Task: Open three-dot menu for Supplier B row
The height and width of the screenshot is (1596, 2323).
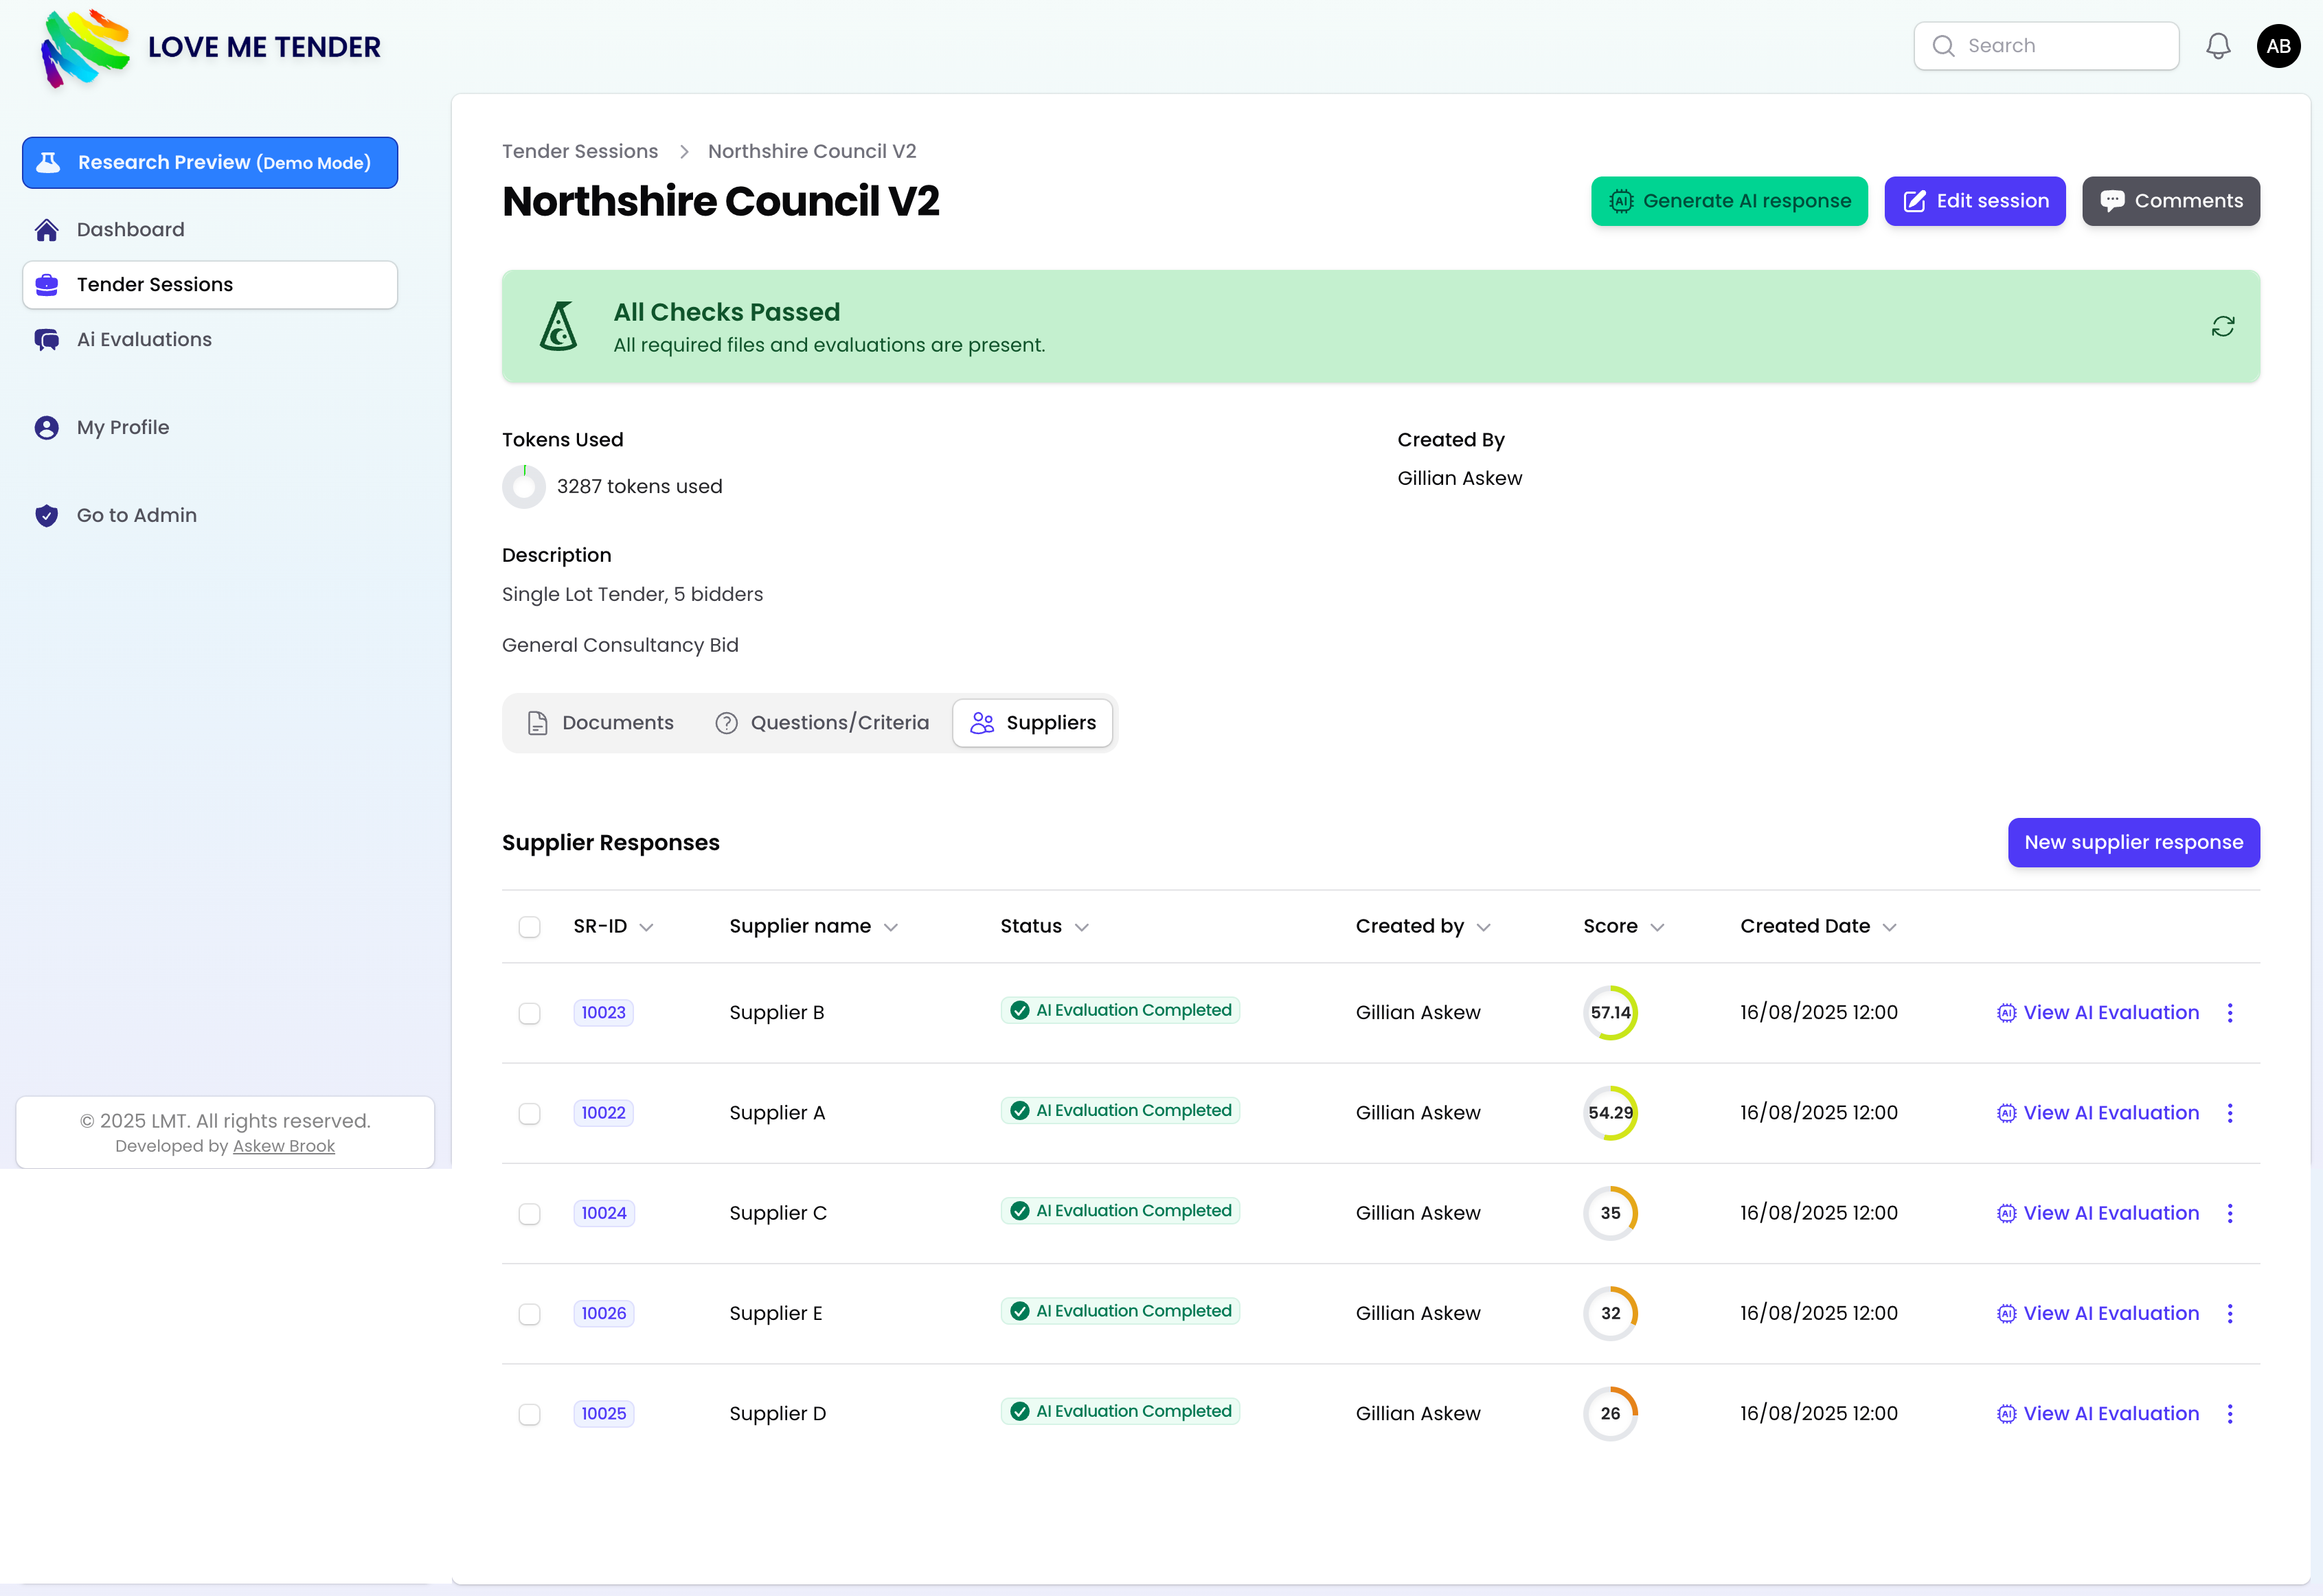Action: 2230,1013
